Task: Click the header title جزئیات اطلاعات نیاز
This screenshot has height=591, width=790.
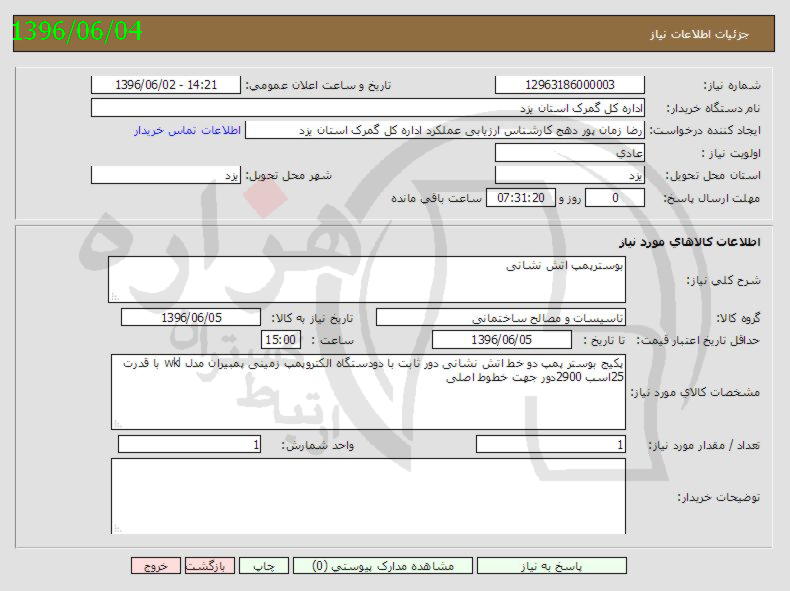Action: point(699,34)
